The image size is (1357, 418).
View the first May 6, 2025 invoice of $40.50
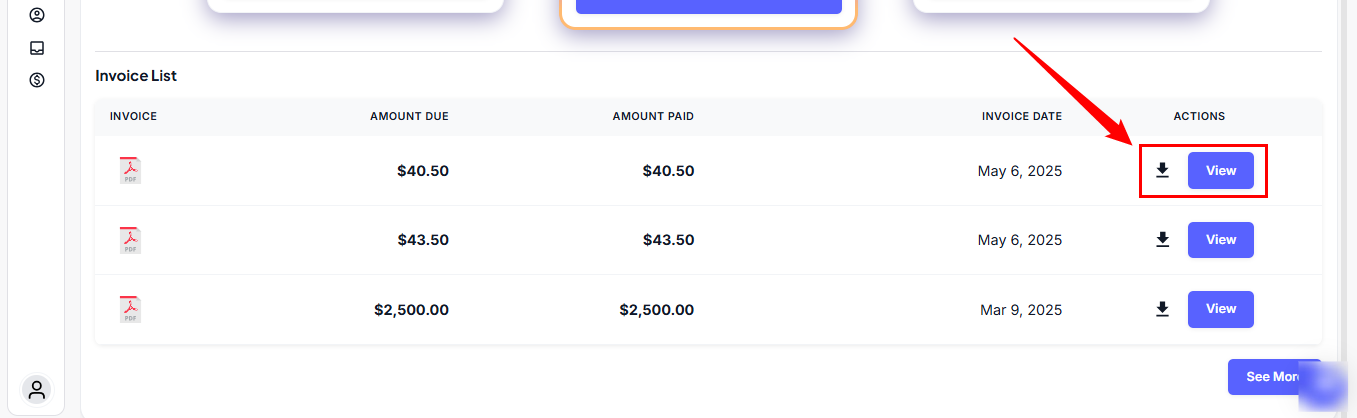1220,171
